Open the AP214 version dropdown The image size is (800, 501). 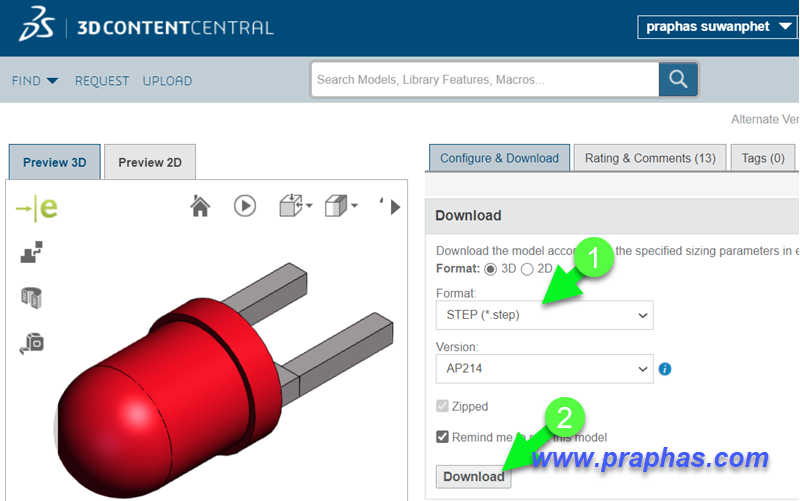tap(544, 369)
